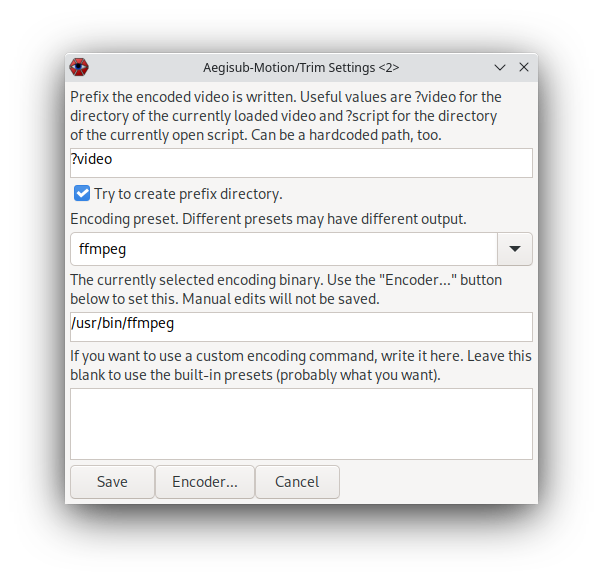Screen dimensions: 603x581
Task: Click the 'Encoding preset' description label
Action: pos(268,219)
